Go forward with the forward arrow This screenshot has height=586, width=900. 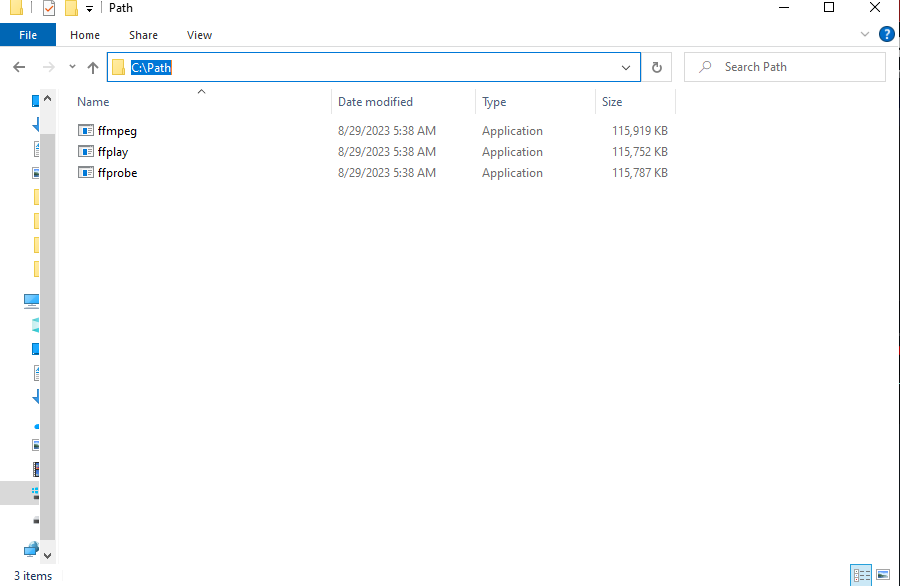49,67
